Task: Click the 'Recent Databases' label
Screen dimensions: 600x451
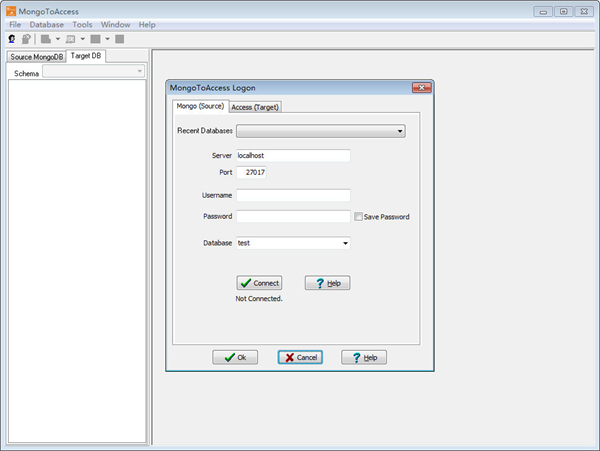Action: point(205,131)
